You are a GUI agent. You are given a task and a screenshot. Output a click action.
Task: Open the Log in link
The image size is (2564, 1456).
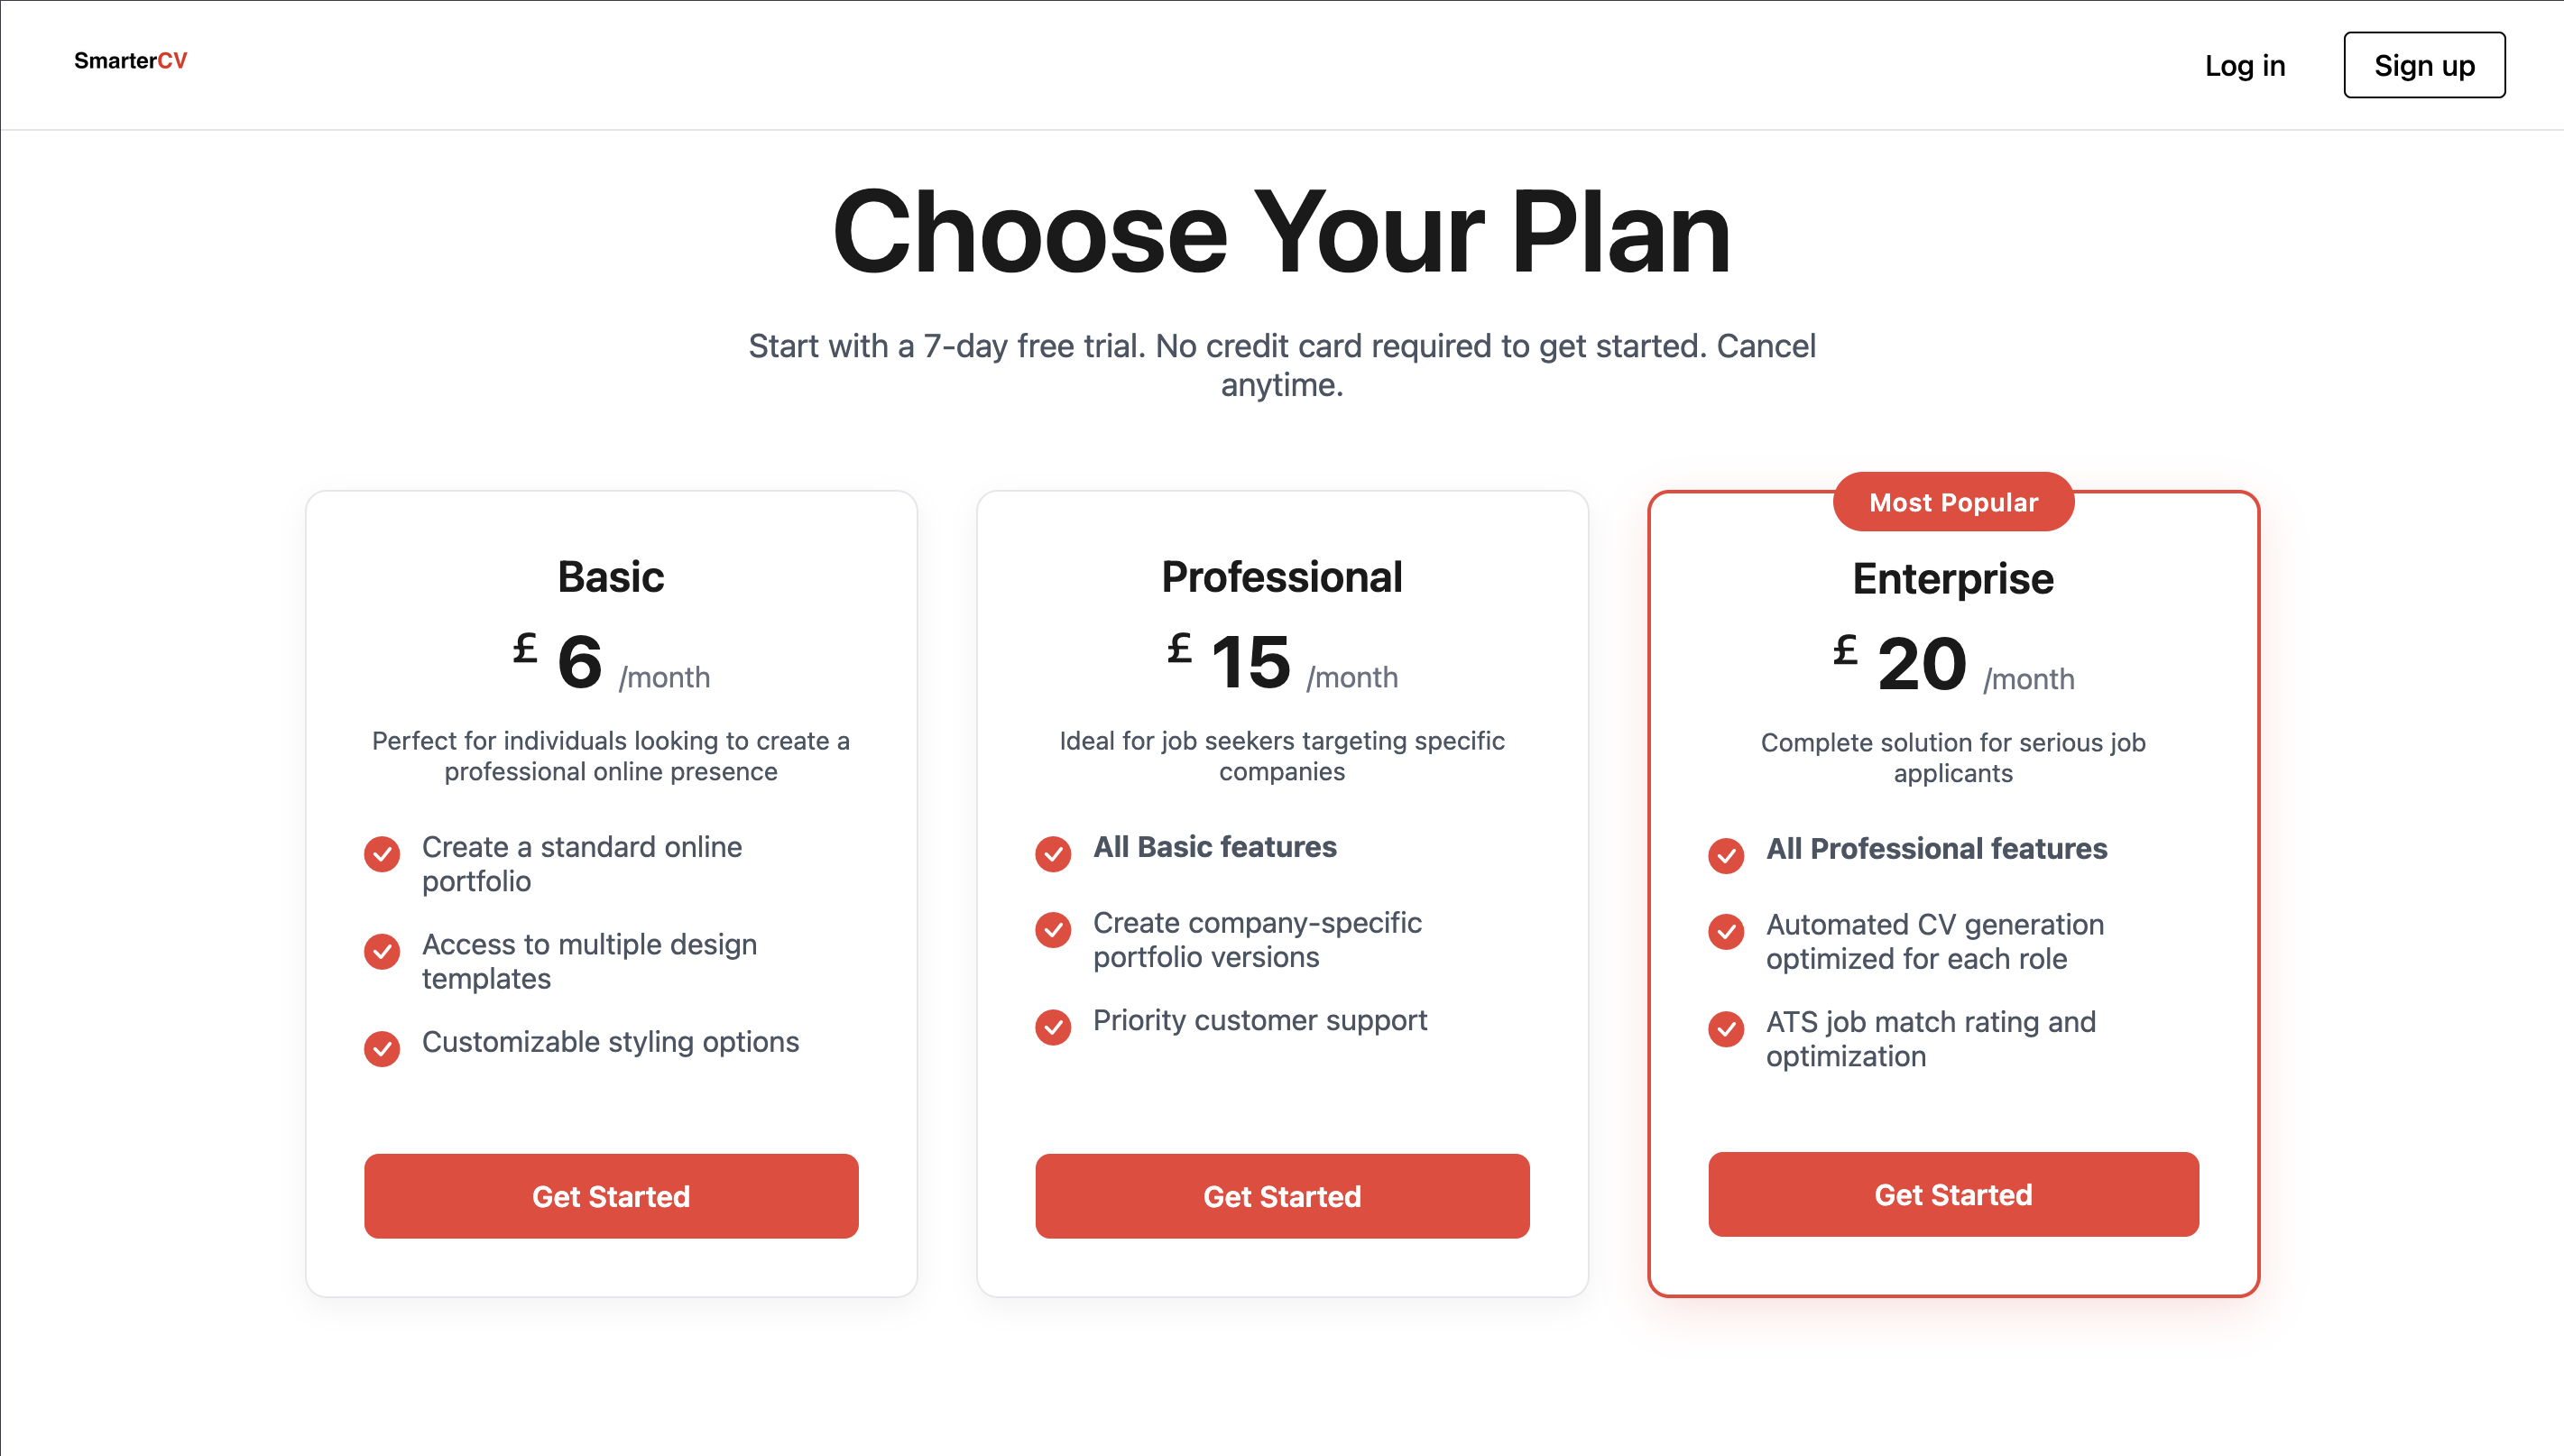point(2244,66)
